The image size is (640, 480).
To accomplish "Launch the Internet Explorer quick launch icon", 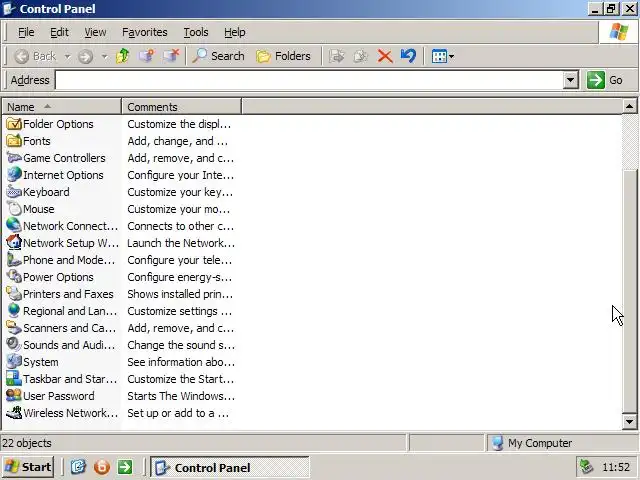I will (x=78, y=467).
